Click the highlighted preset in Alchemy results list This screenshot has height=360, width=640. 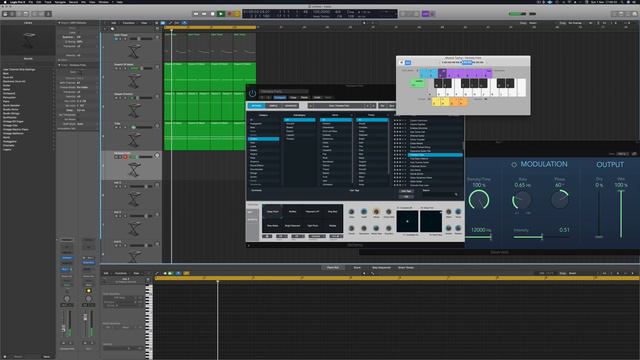click(x=435, y=155)
